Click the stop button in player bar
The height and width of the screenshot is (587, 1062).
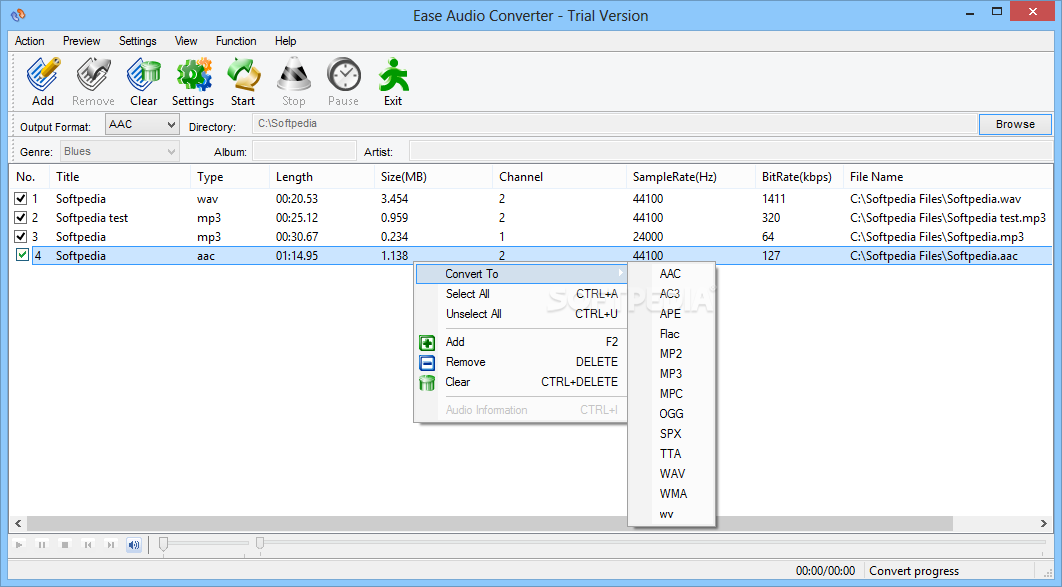click(65, 544)
